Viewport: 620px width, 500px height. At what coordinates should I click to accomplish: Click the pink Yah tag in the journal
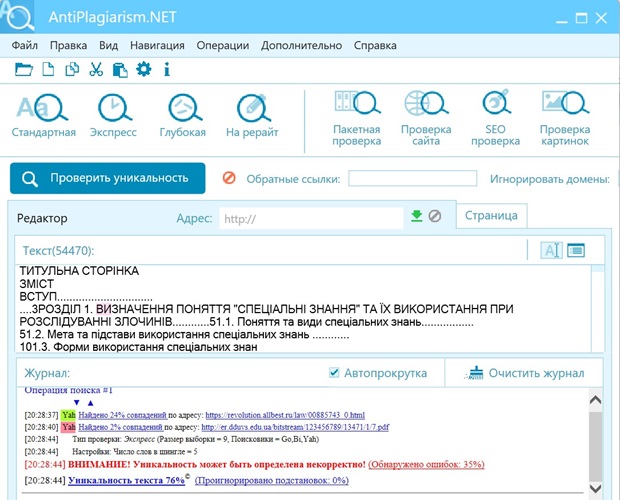pyautogui.click(x=68, y=427)
